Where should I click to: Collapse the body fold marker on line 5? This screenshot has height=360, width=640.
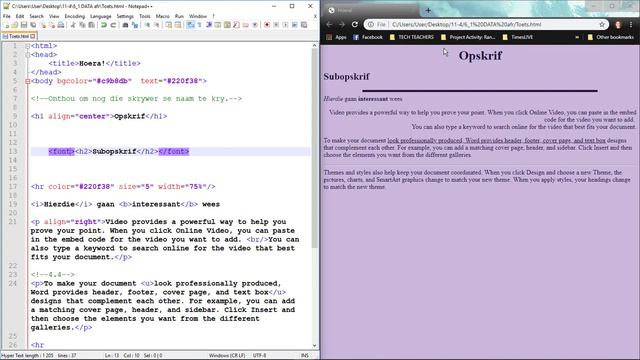28,81
